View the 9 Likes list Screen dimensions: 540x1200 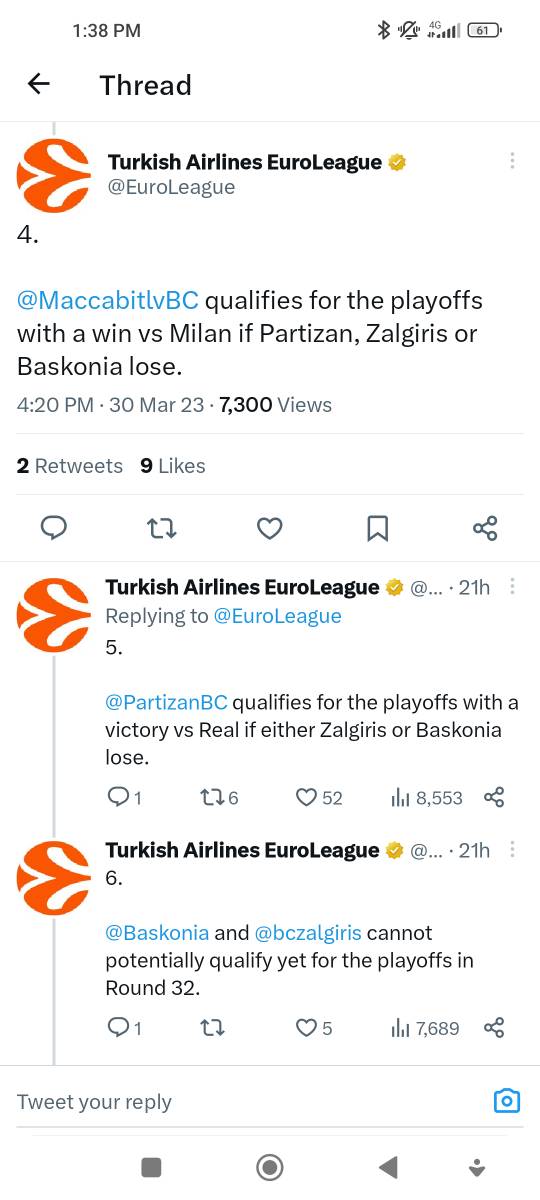point(173,466)
